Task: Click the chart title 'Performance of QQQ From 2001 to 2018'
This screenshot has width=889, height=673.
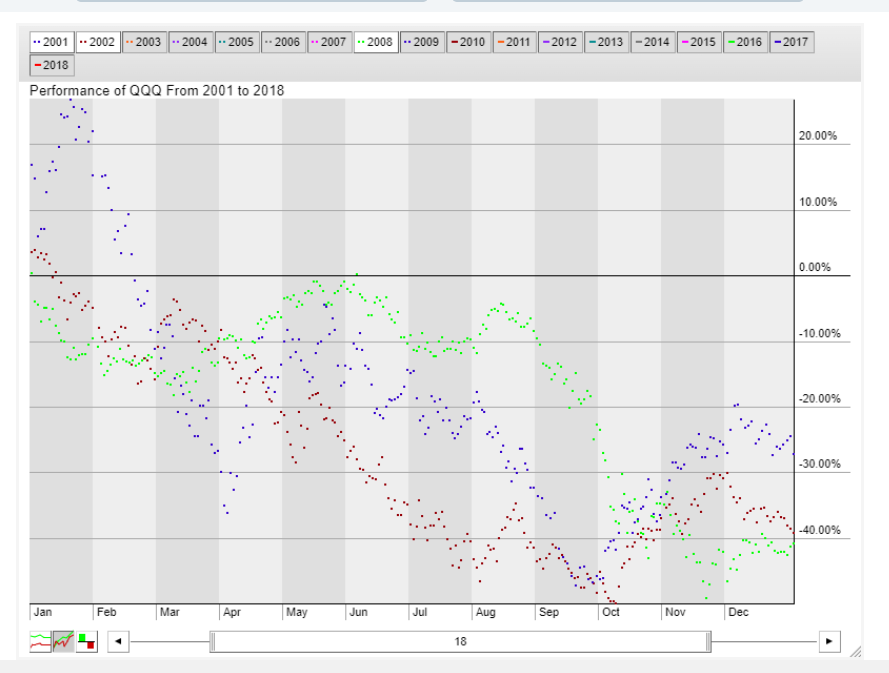Action: 157,91
